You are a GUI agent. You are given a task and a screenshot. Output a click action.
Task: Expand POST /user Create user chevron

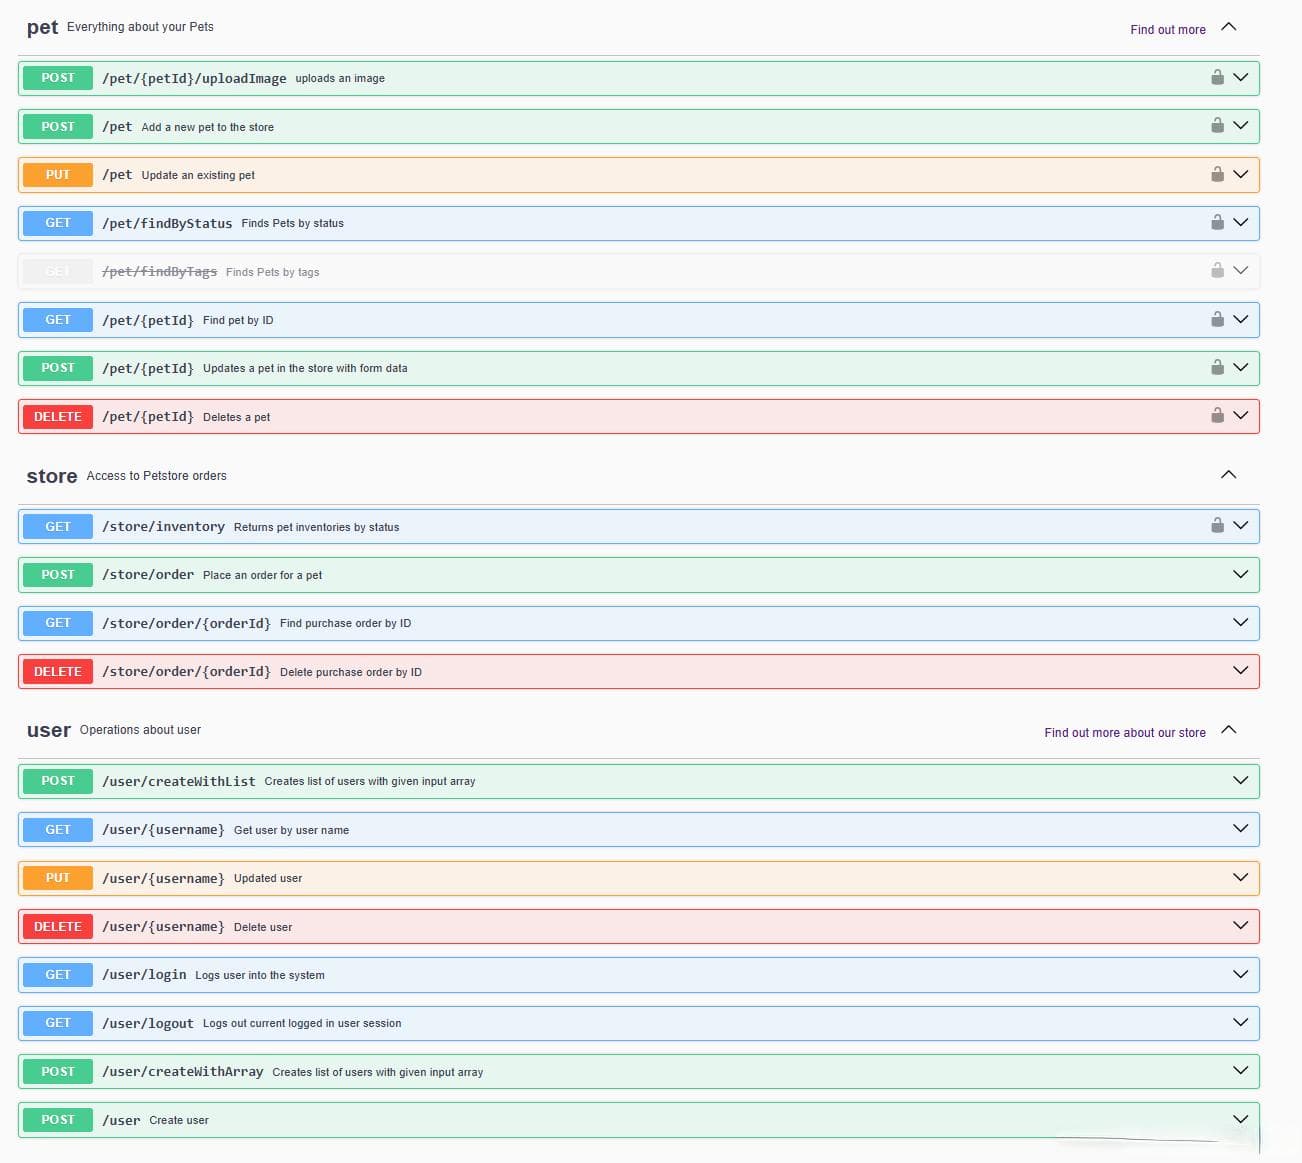pos(1241,1119)
